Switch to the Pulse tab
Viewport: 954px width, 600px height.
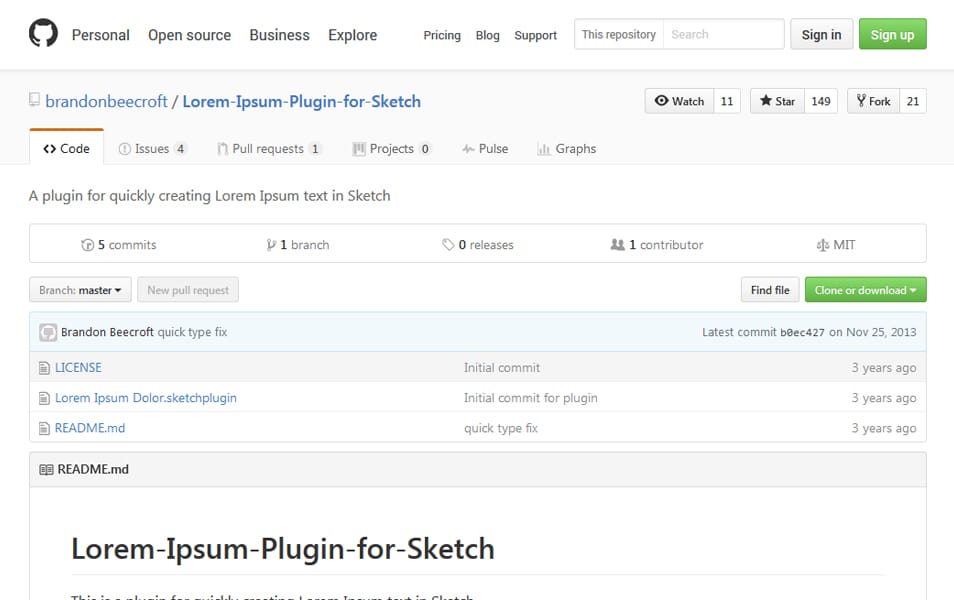tap(485, 148)
